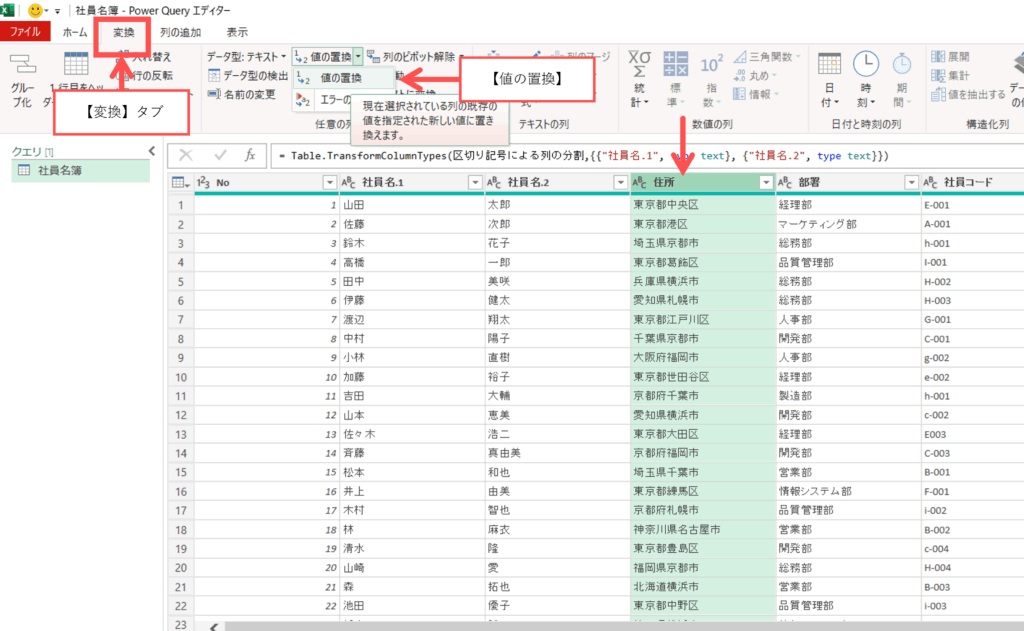The width and height of the screenshot is (1024, 631).
Task: Click the グループ化 (Group By) icon
Action: tap(22, 66)
